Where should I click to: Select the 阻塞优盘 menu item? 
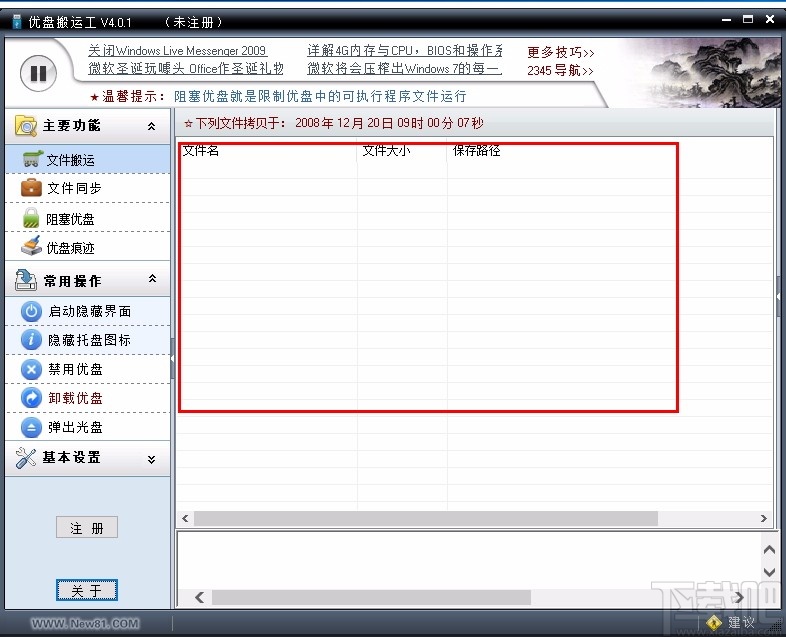tap(88, 218)
